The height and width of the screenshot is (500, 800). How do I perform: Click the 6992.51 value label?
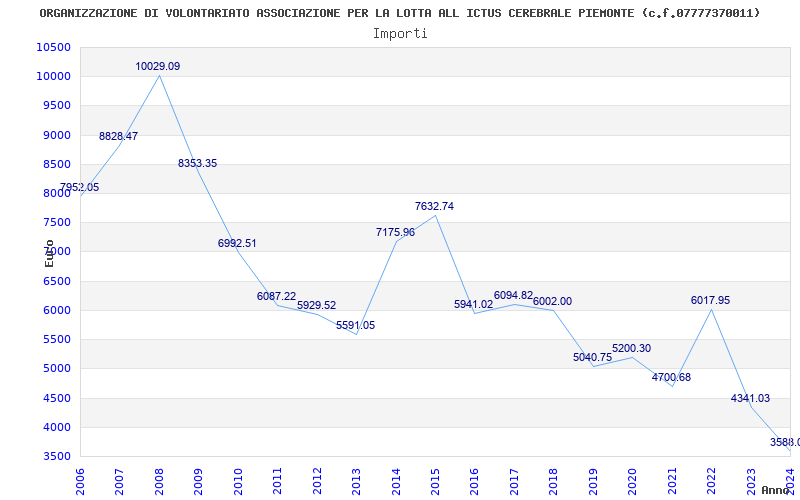click(237, 243)
